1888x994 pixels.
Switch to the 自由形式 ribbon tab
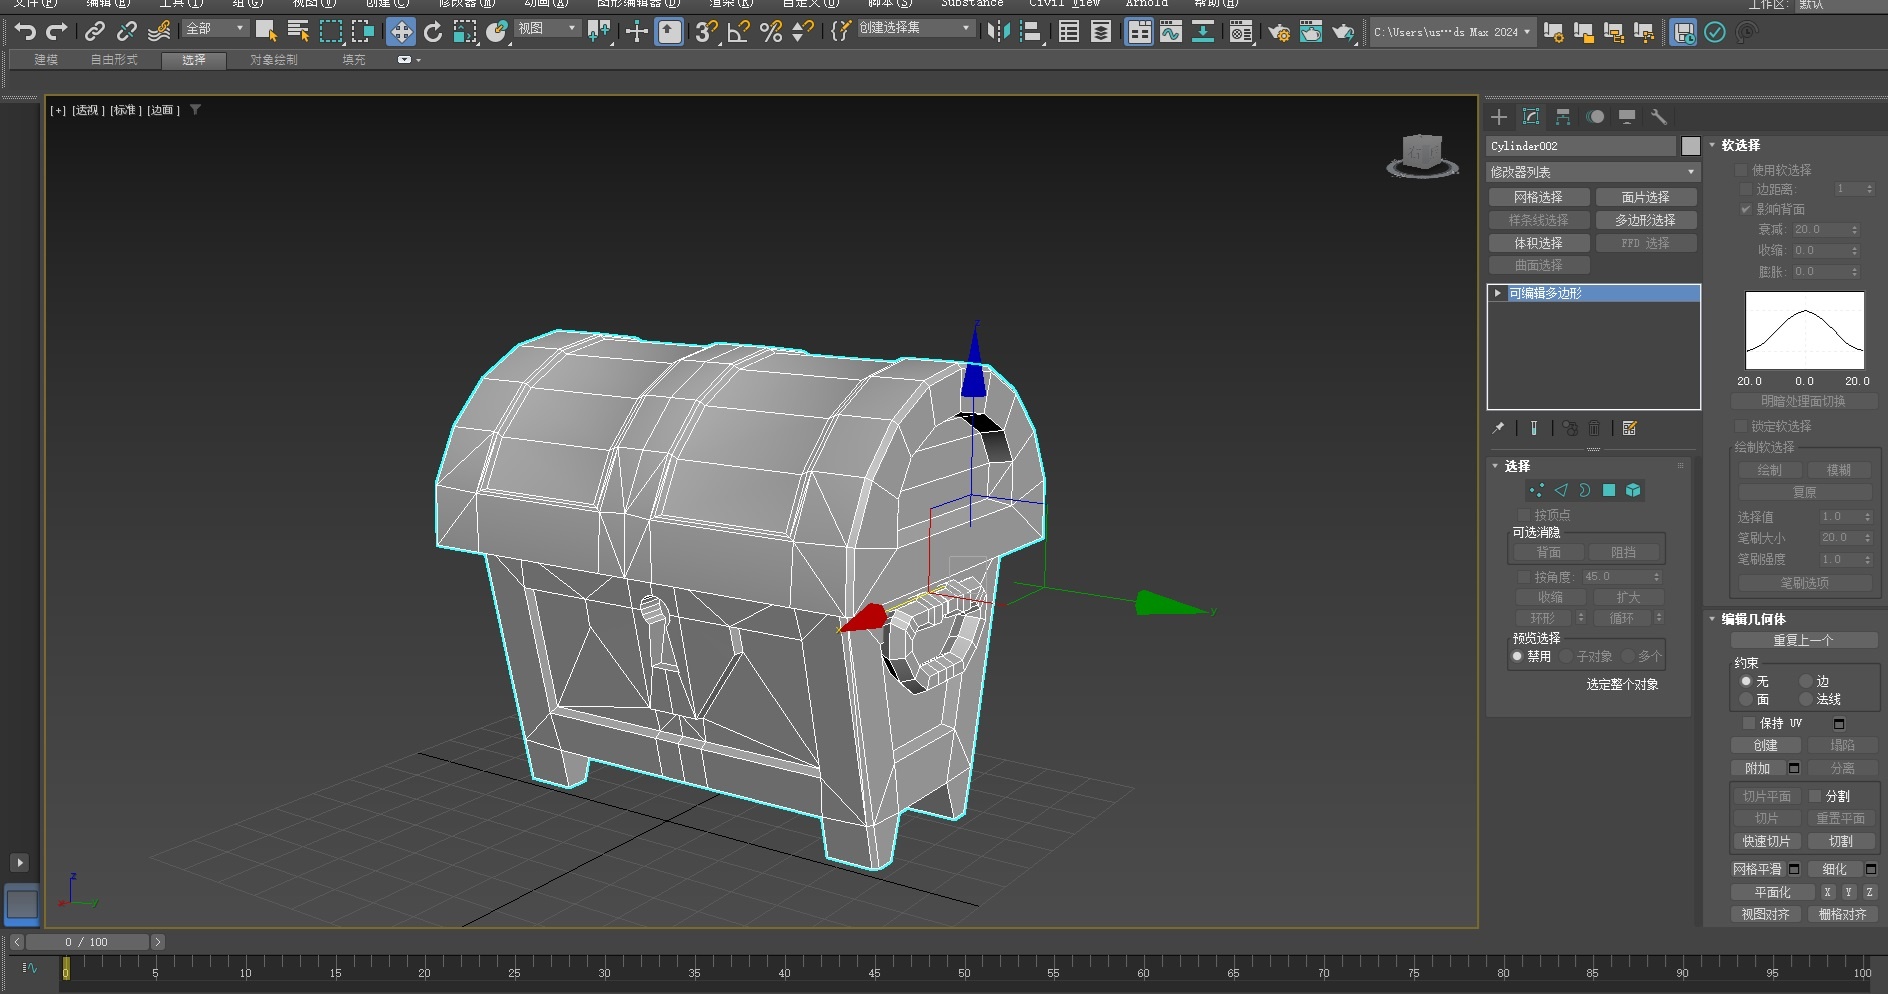114,60
